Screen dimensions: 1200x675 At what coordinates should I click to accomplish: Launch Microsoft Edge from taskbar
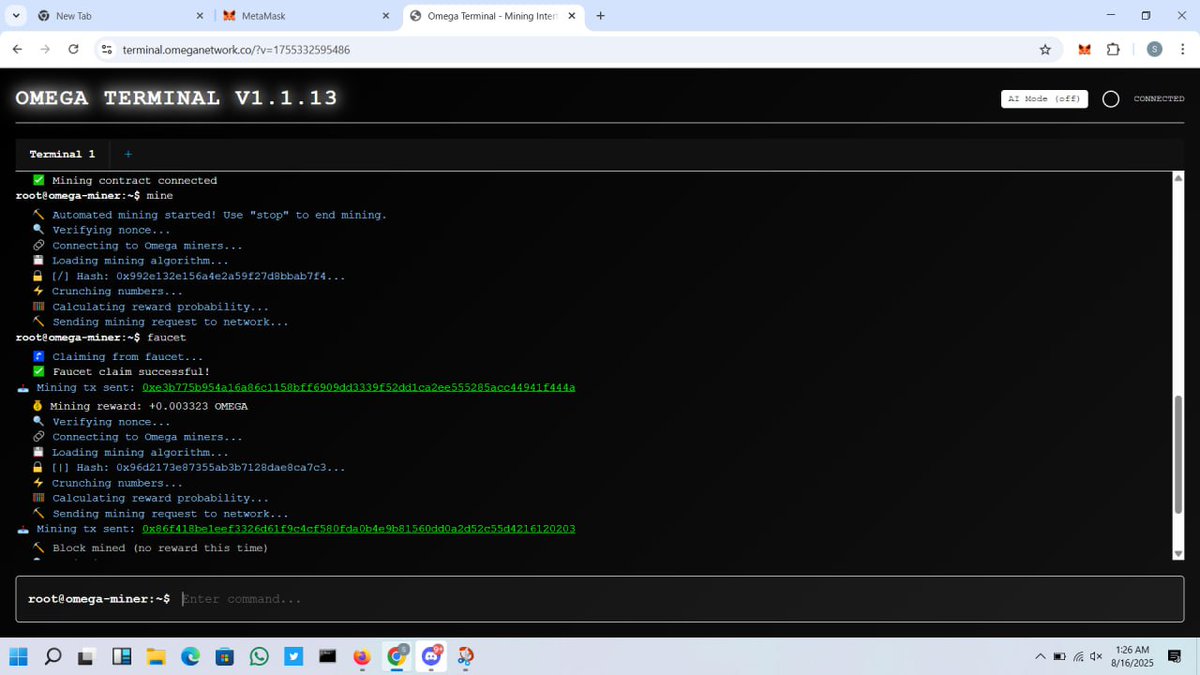[190, 656]
